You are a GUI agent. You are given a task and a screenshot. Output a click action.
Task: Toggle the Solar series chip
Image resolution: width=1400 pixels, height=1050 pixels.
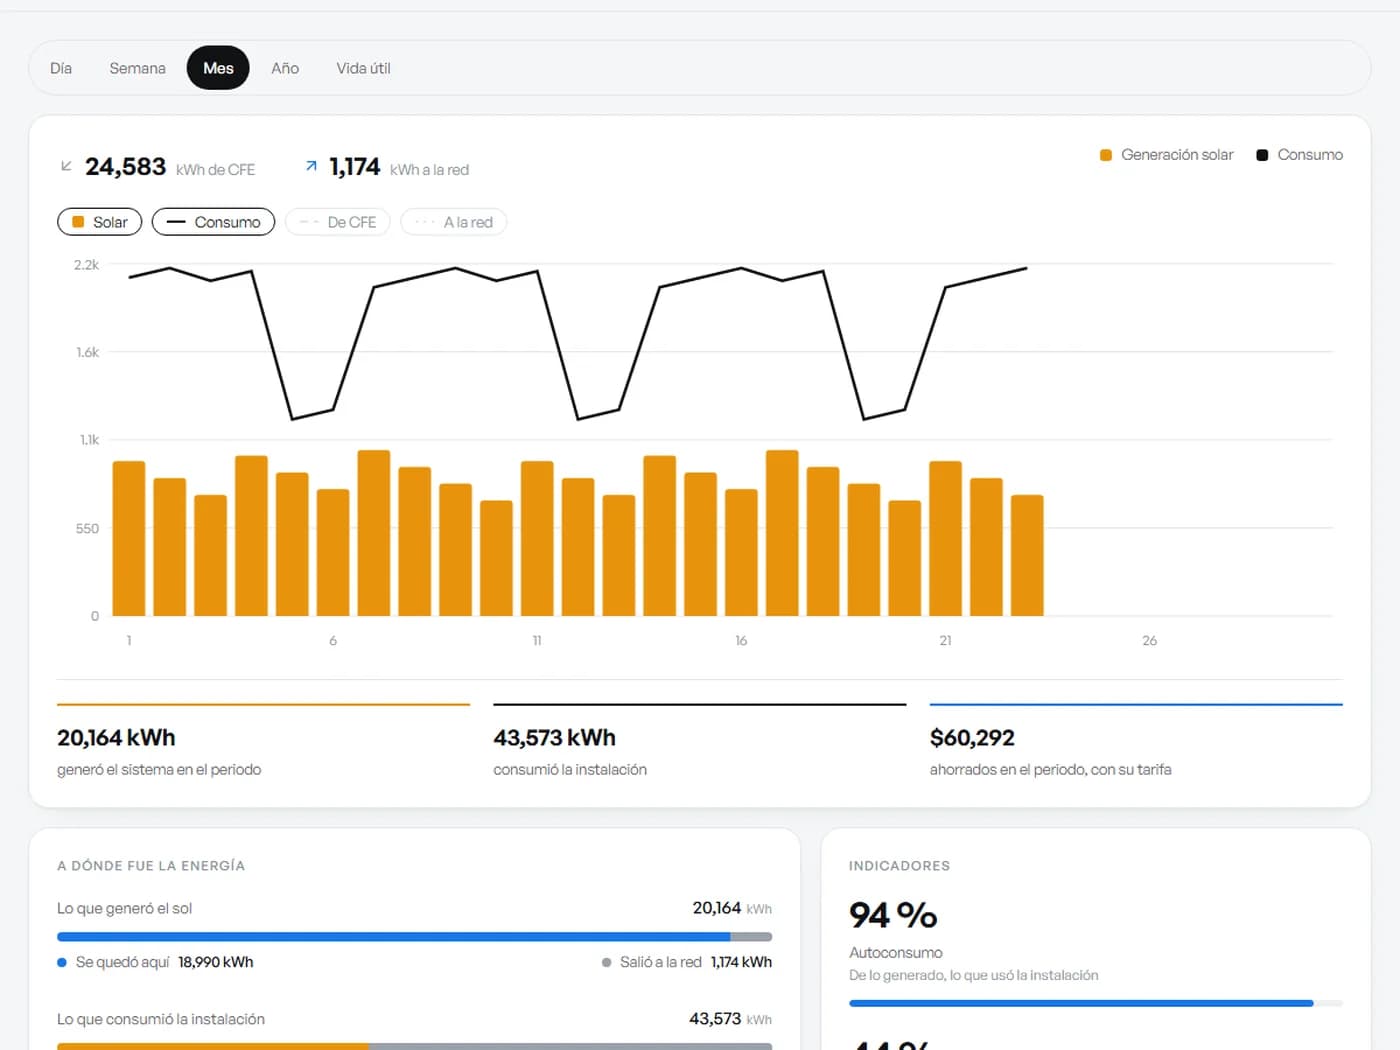100,222
